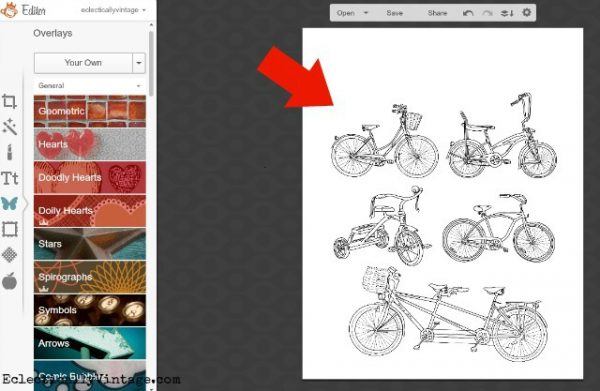Click the bicycles image on canvas
Viewport: 600px width, 391px height.
(443, 204)
